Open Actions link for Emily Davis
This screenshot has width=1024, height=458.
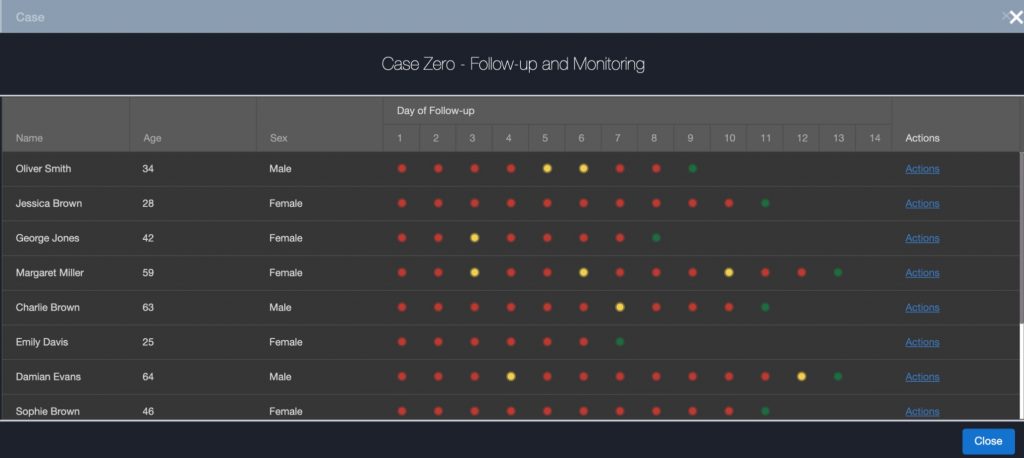922,342
